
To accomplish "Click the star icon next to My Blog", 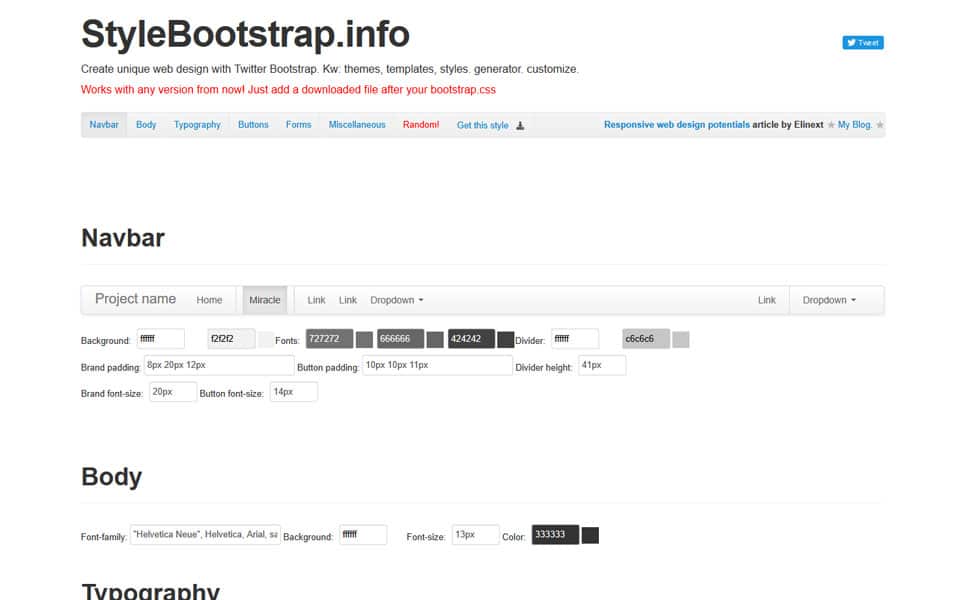I will pyautogui.click(x=833, y=124).
